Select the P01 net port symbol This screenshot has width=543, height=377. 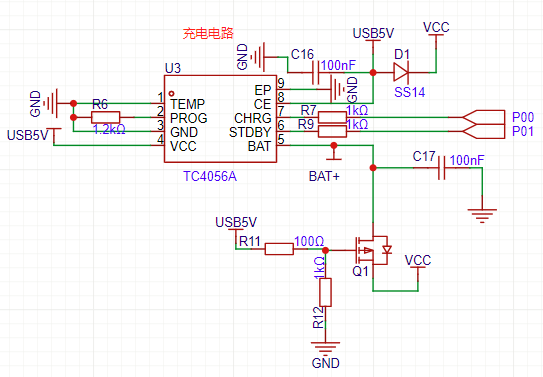click(483, 132)
